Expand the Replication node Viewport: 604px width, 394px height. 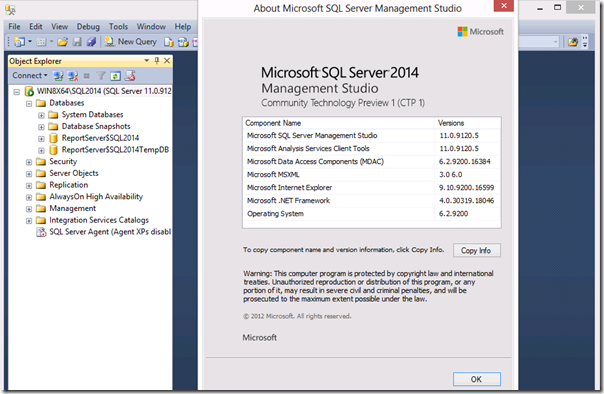(x=29, y=186)
